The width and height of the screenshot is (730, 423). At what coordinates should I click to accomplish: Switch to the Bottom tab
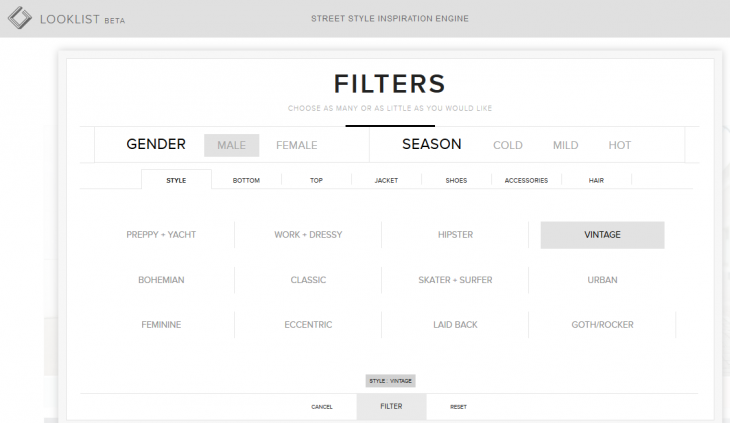point(246,180)
